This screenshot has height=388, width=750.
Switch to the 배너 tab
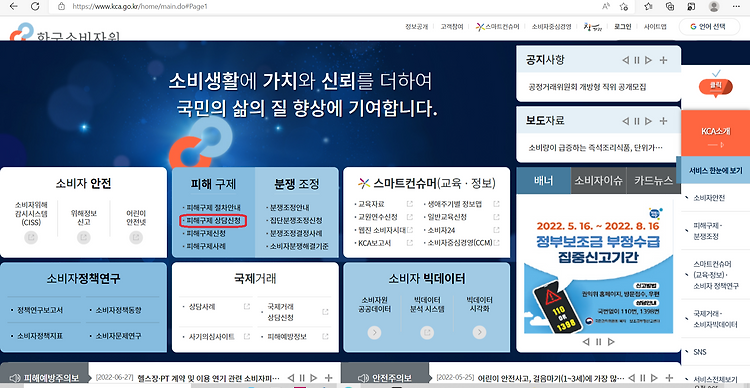pyautogui.click(x=543, y=180)
